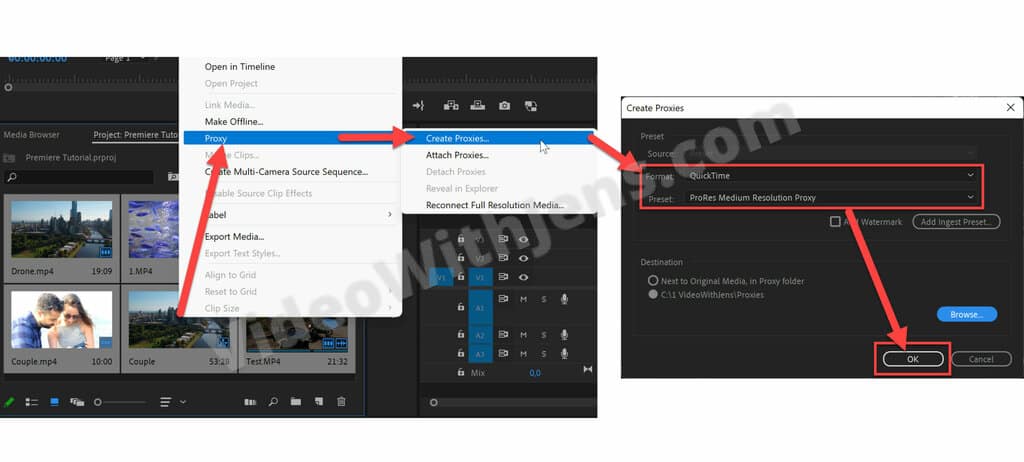This screenshot has width=1024, height=462.
Task: Click the Comparison View icon
Action: (x=531, y=105)
